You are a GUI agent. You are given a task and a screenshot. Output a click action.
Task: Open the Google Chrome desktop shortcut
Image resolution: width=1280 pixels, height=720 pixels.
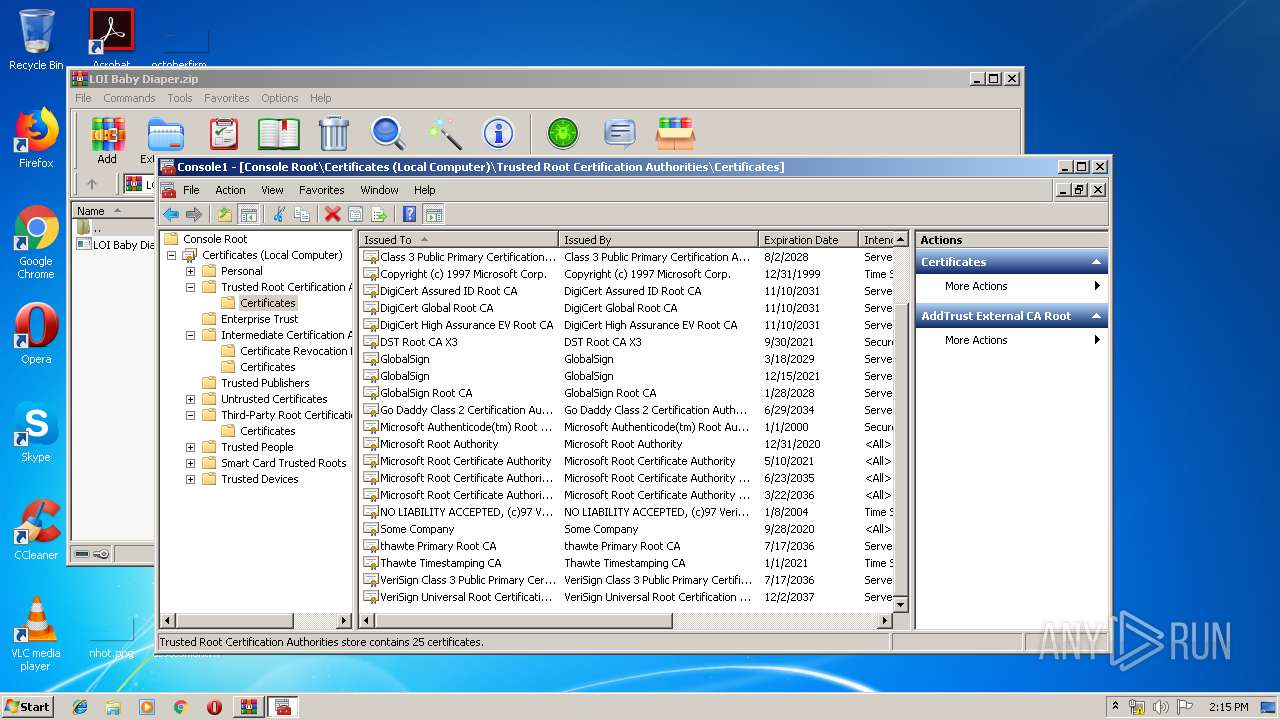tap(36, 242)
